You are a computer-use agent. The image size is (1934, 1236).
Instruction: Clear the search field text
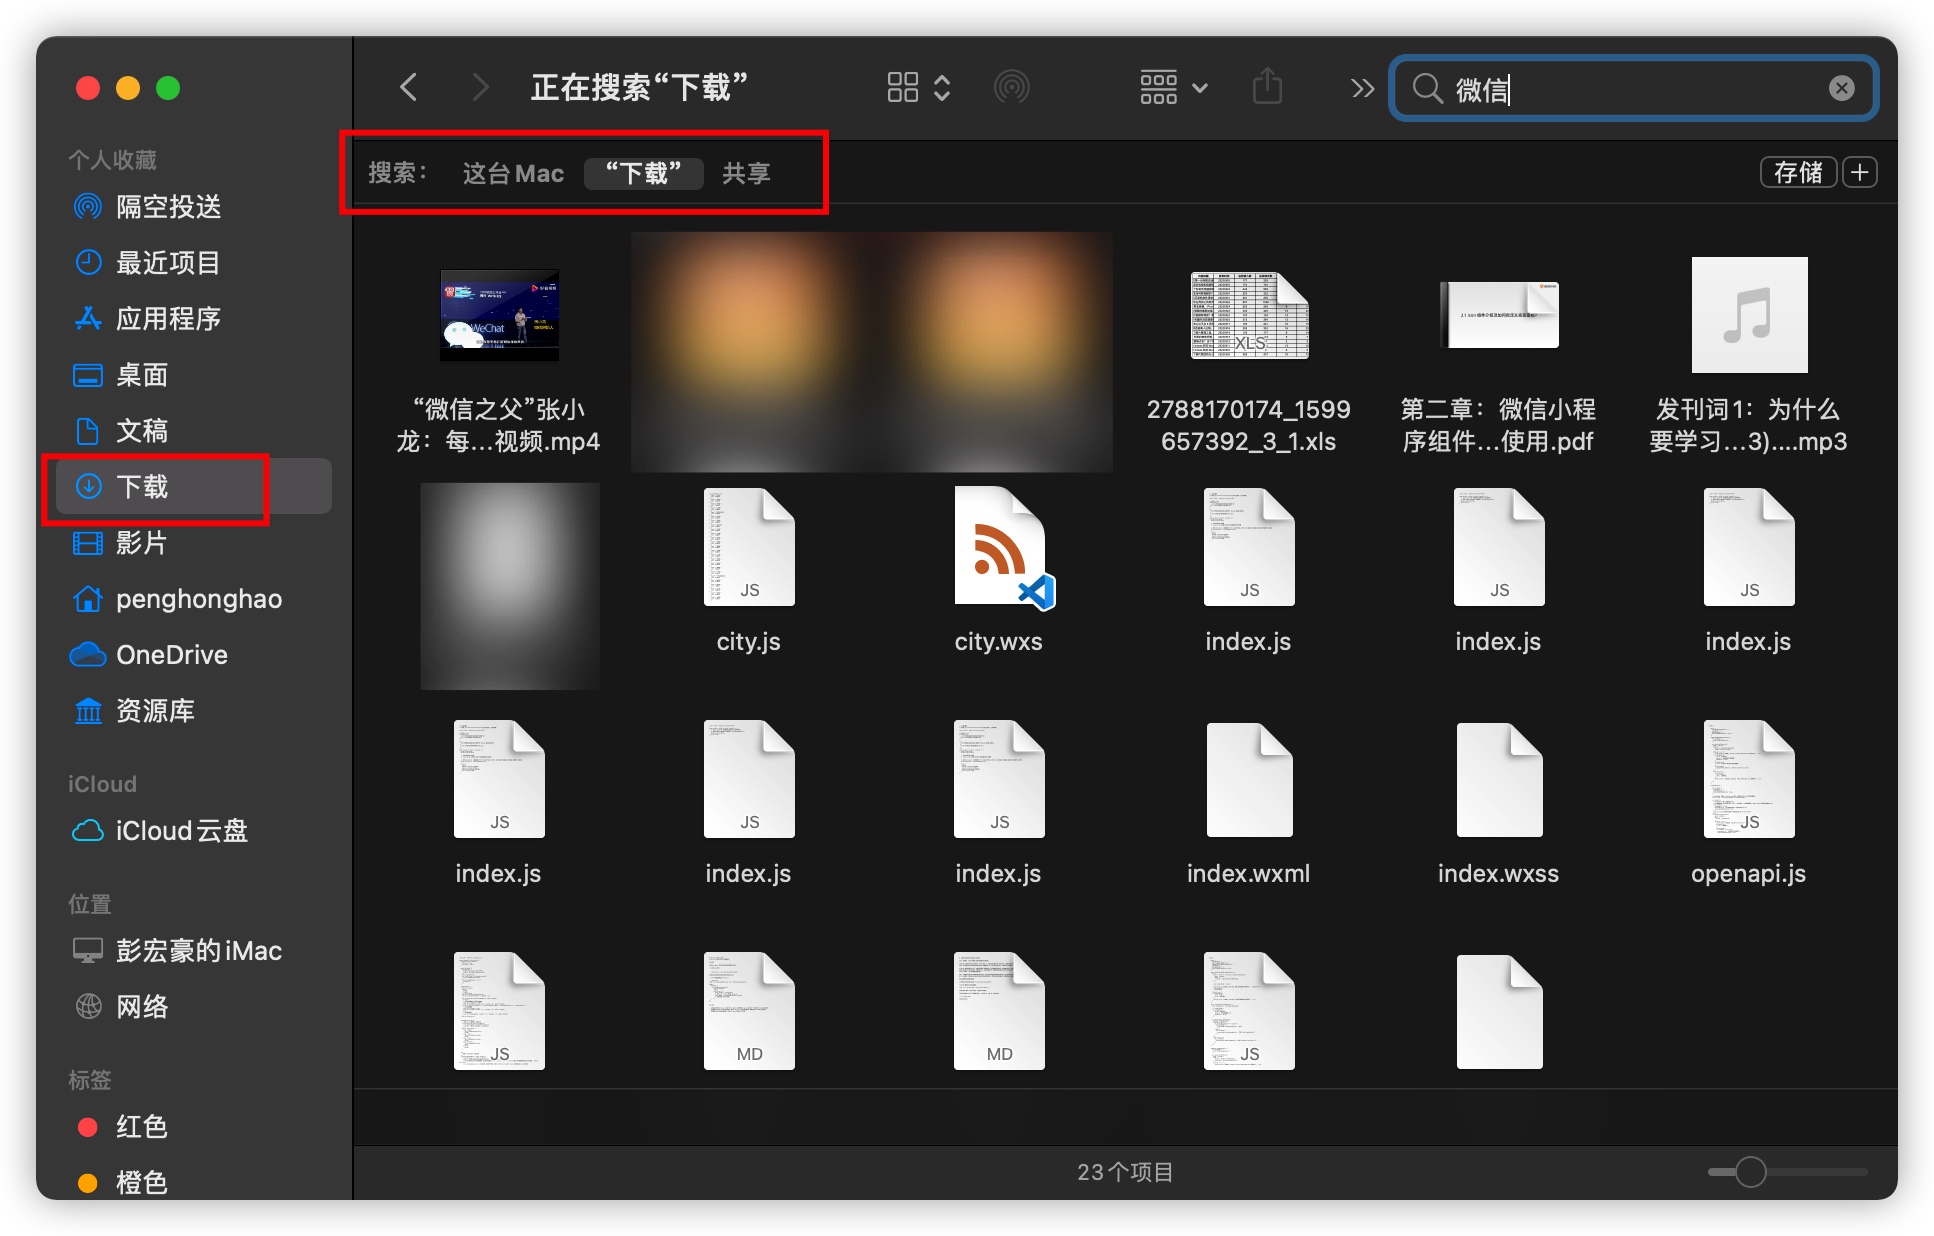(1841, 88)
